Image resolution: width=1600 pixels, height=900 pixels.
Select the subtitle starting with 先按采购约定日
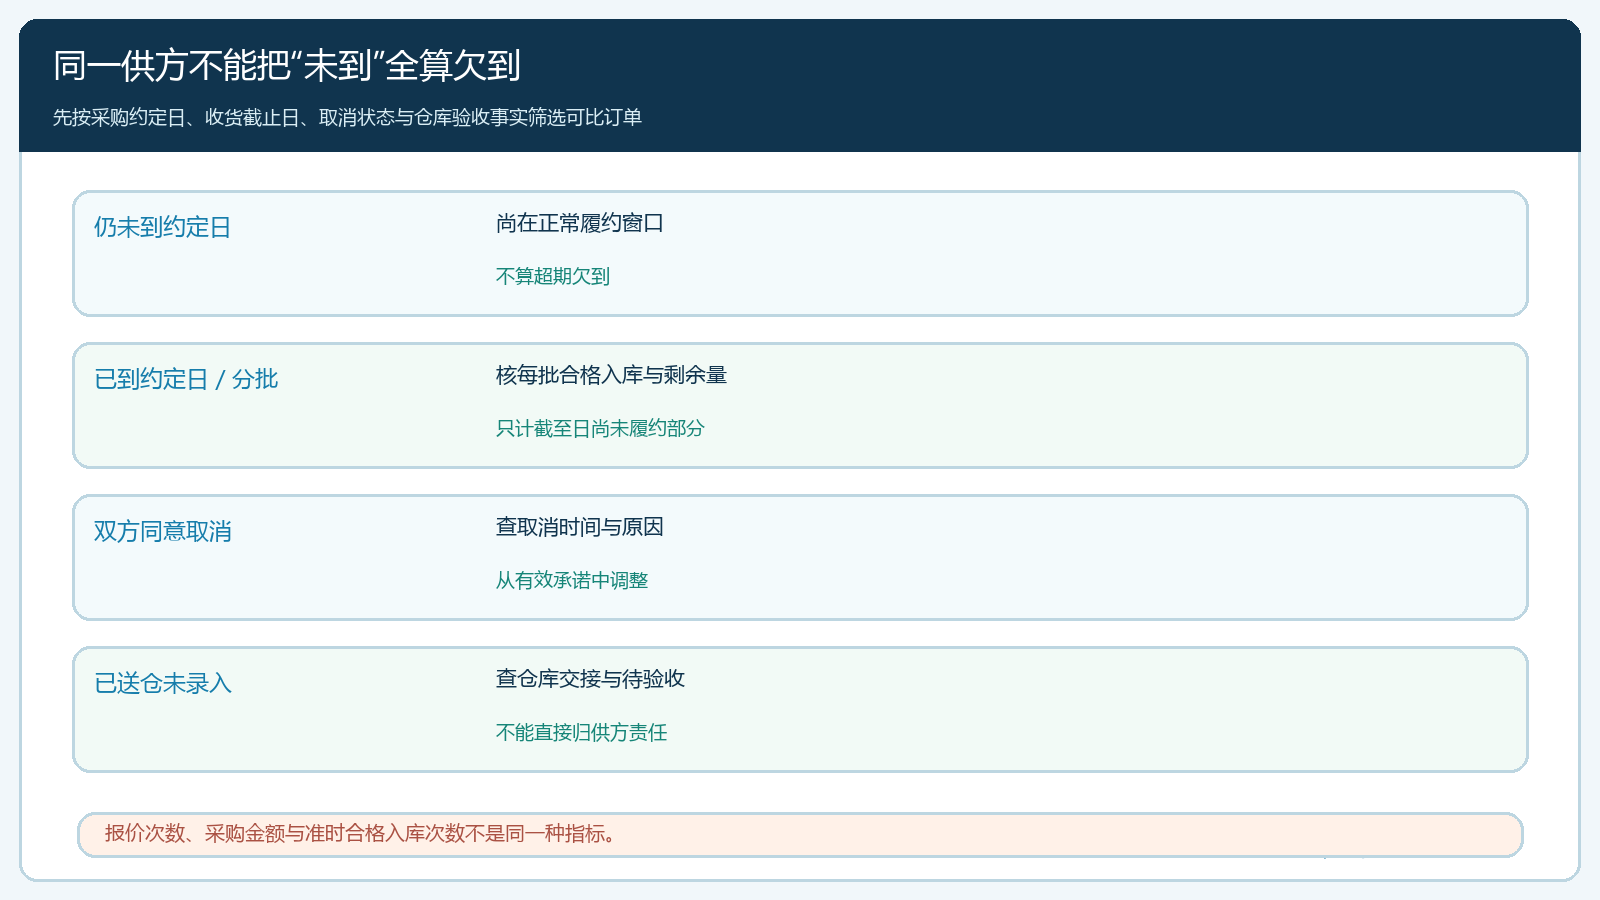click(x=347, y=118)
